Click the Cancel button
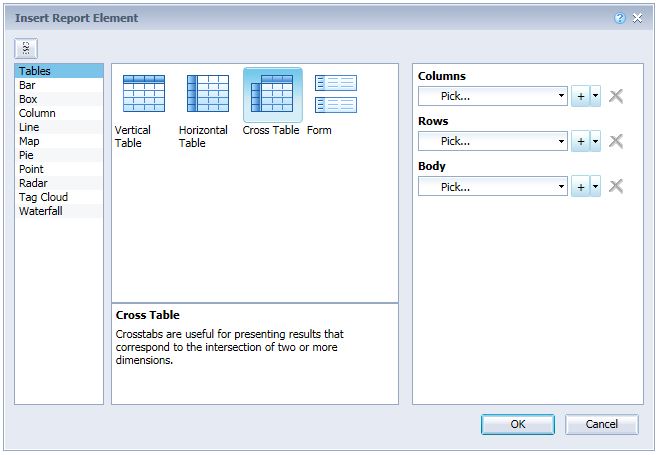 [602, 424]
